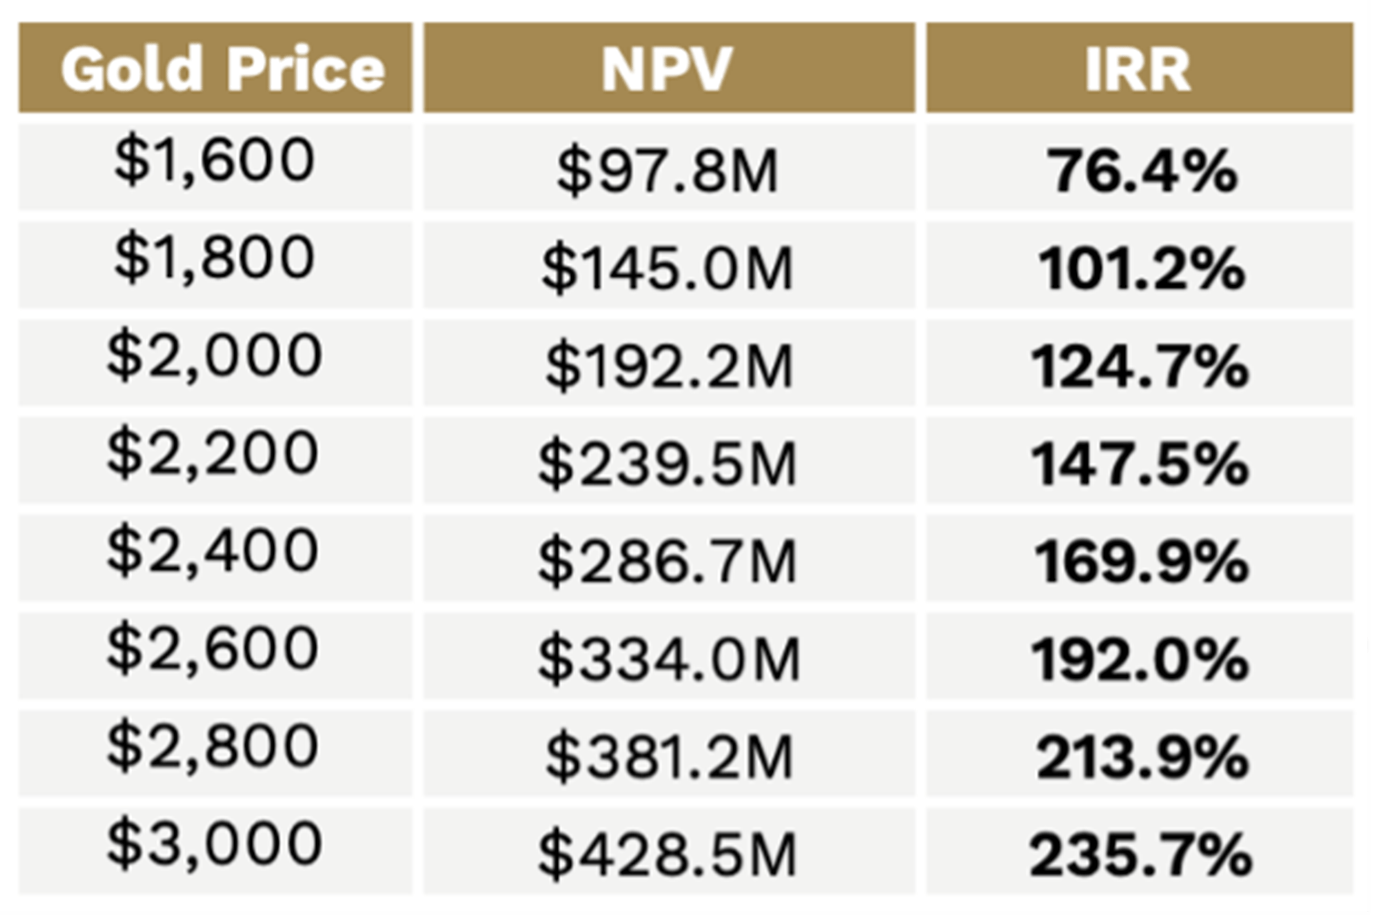Click the IRR column header
Screen dimensions: 1375x921
coord(1139,68)
